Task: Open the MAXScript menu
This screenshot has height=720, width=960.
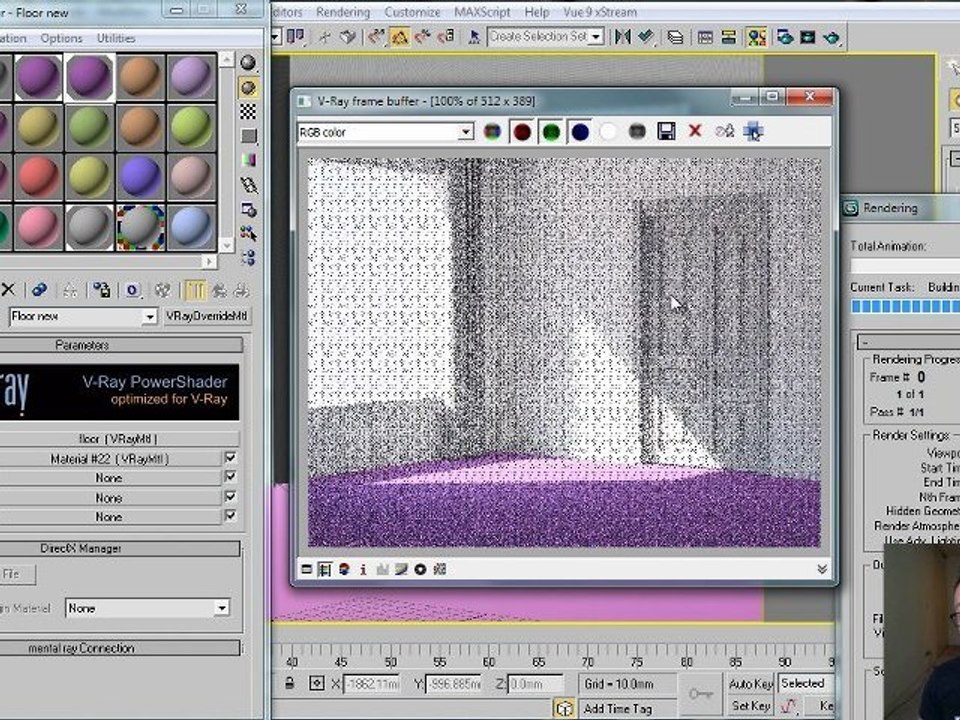Action: 482,12
